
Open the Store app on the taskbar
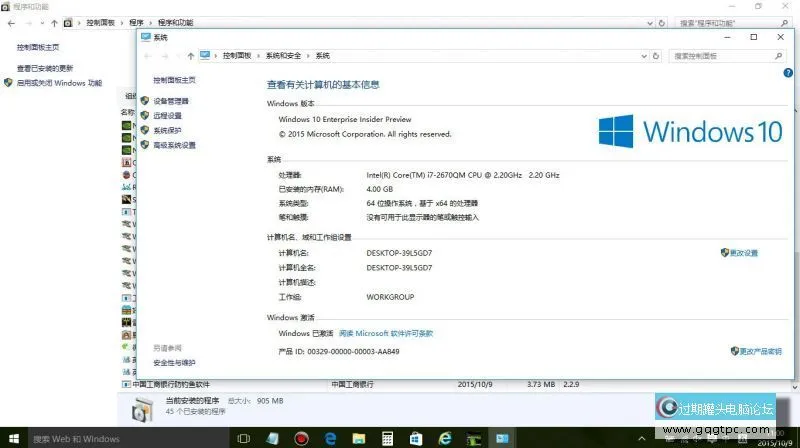[416, 438]
